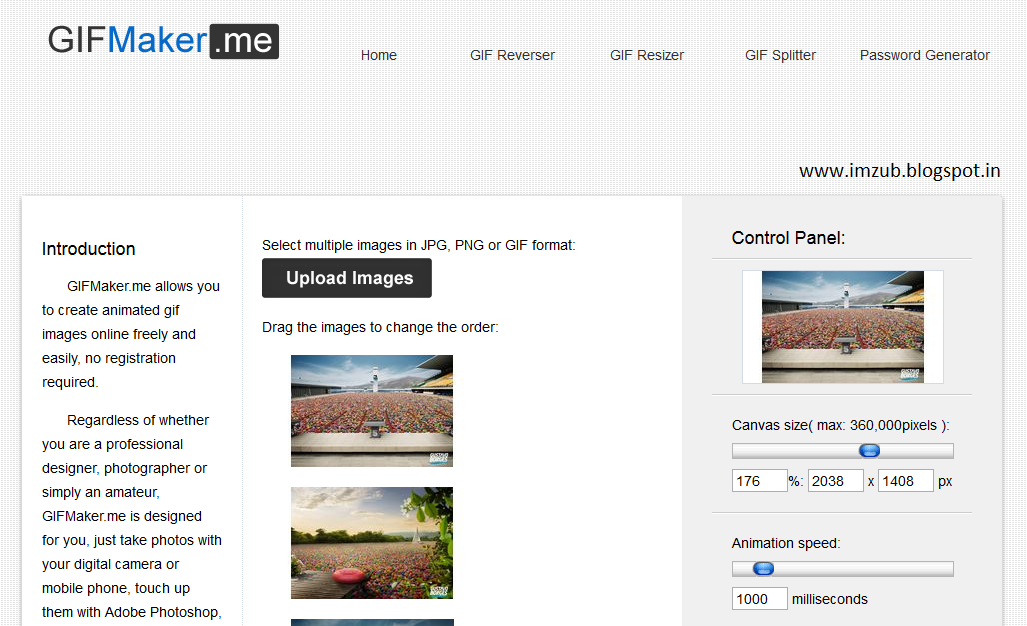
Task: Open the Password Generator page
Action: [x=924, y=55]
